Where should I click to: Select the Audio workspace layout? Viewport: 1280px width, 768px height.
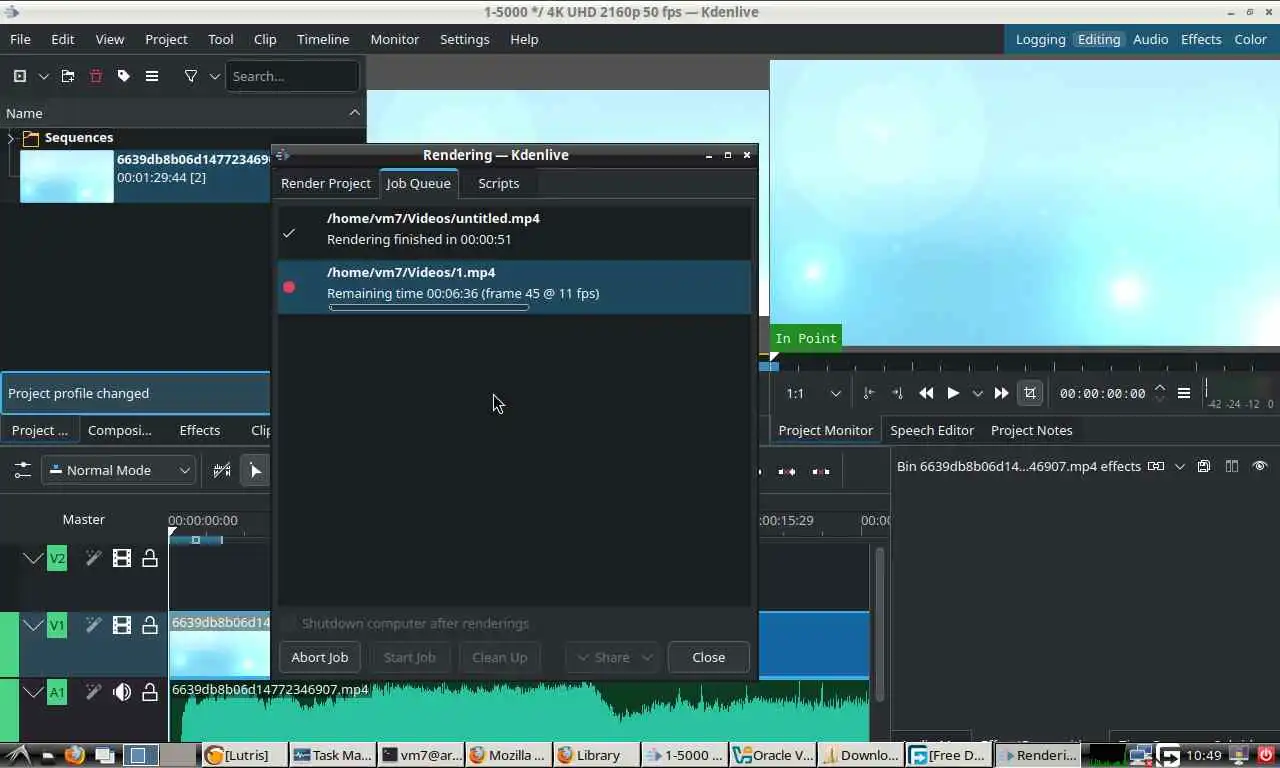[1150, 39]
